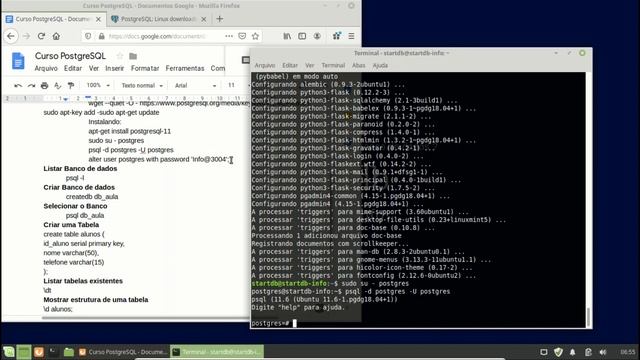Image resolution: width=640 pixels, height=360 pixels.
Task: Open Firefox account icon
Action: click(317, 36)
